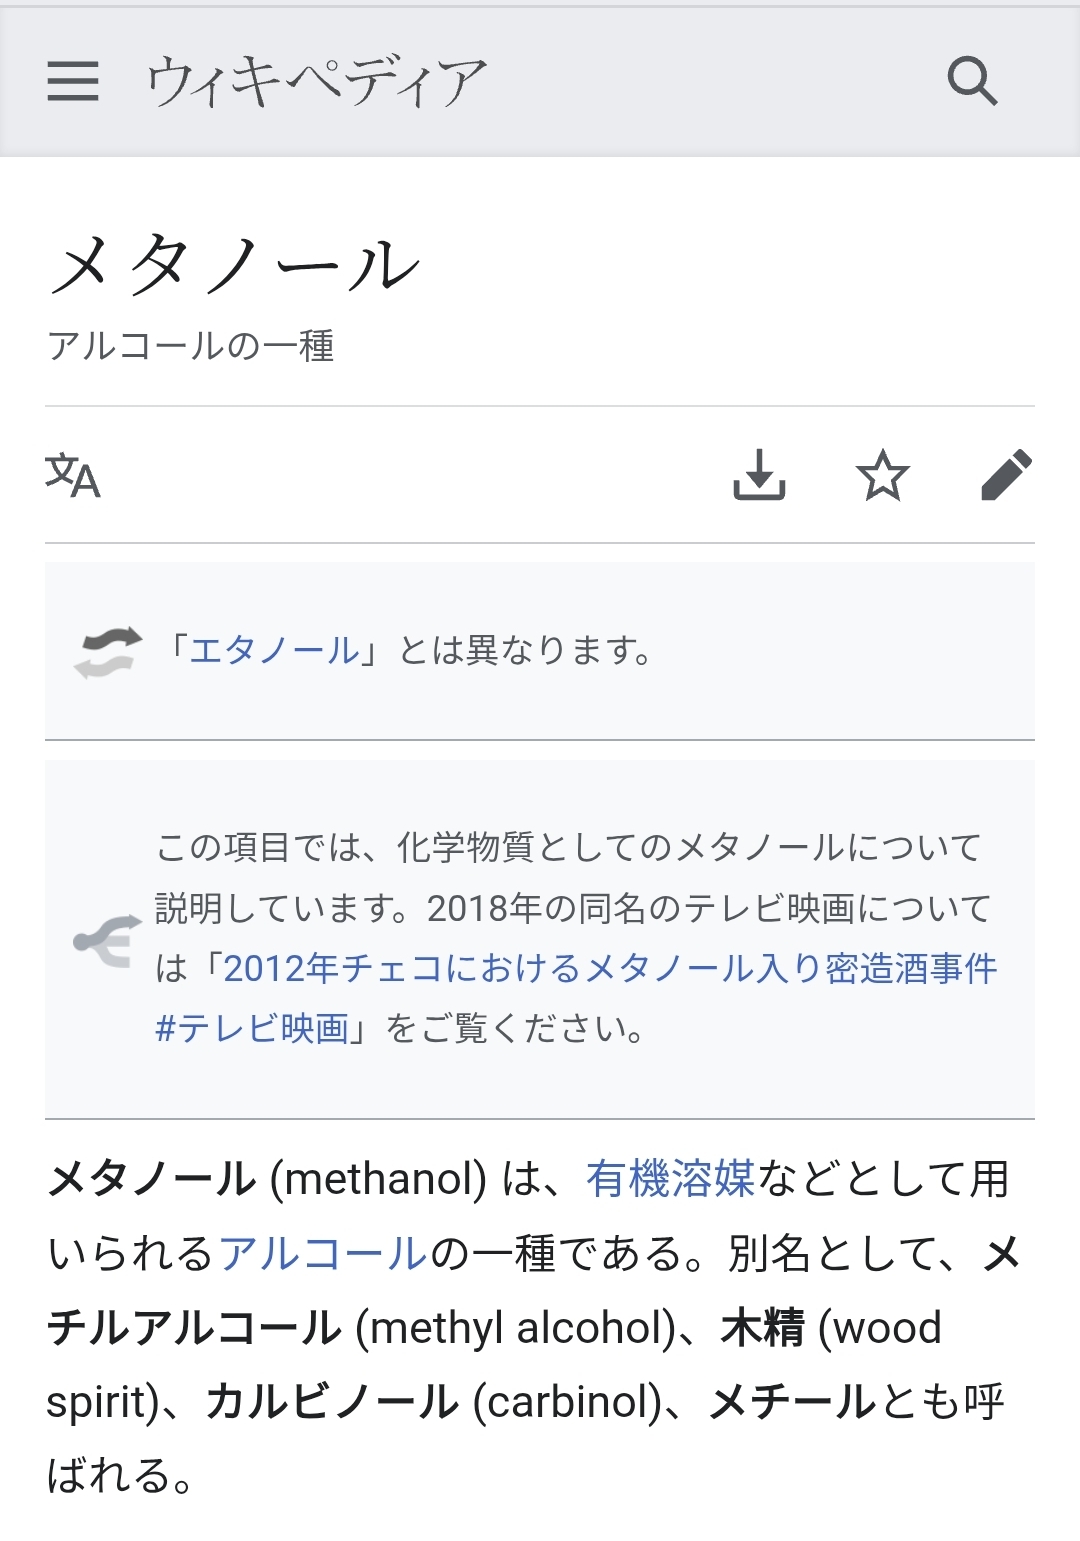Click the swap-arrows icon beside the エタノール notice
Image resolution: width=1080 pixels, height=1541 pixels.
click(108, 652)
